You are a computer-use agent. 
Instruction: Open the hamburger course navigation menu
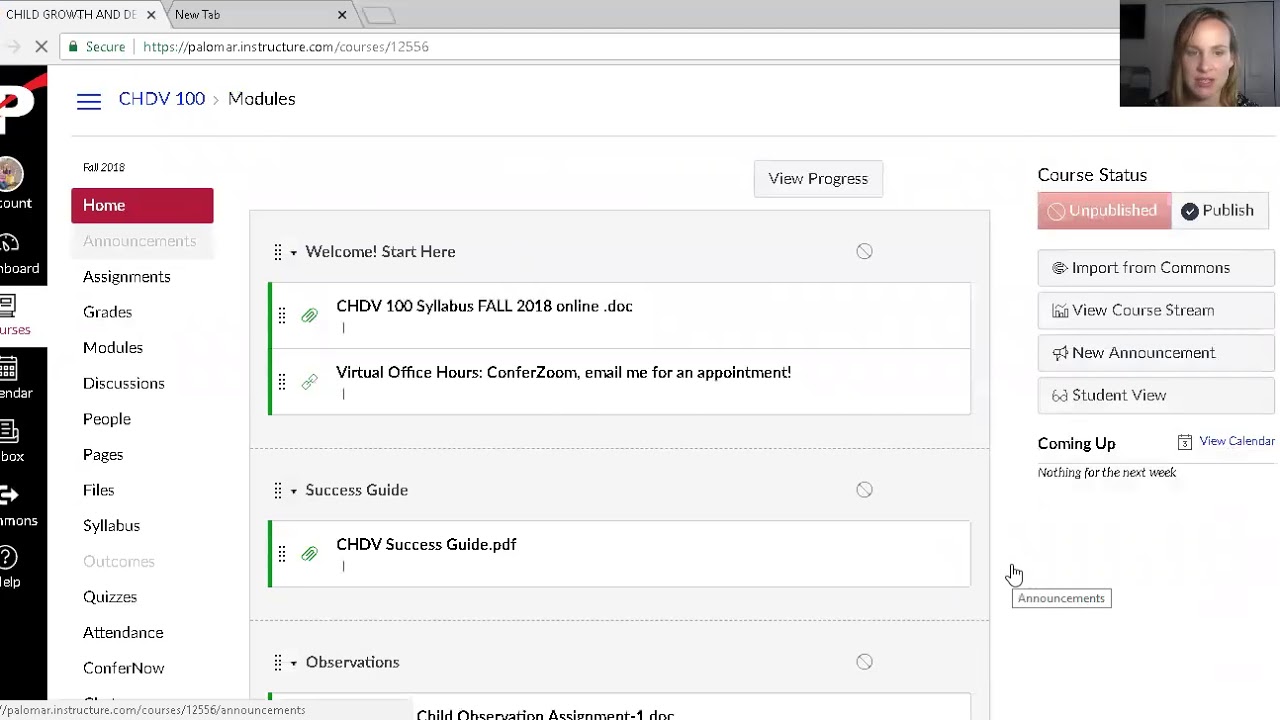(x=89, y=100)
